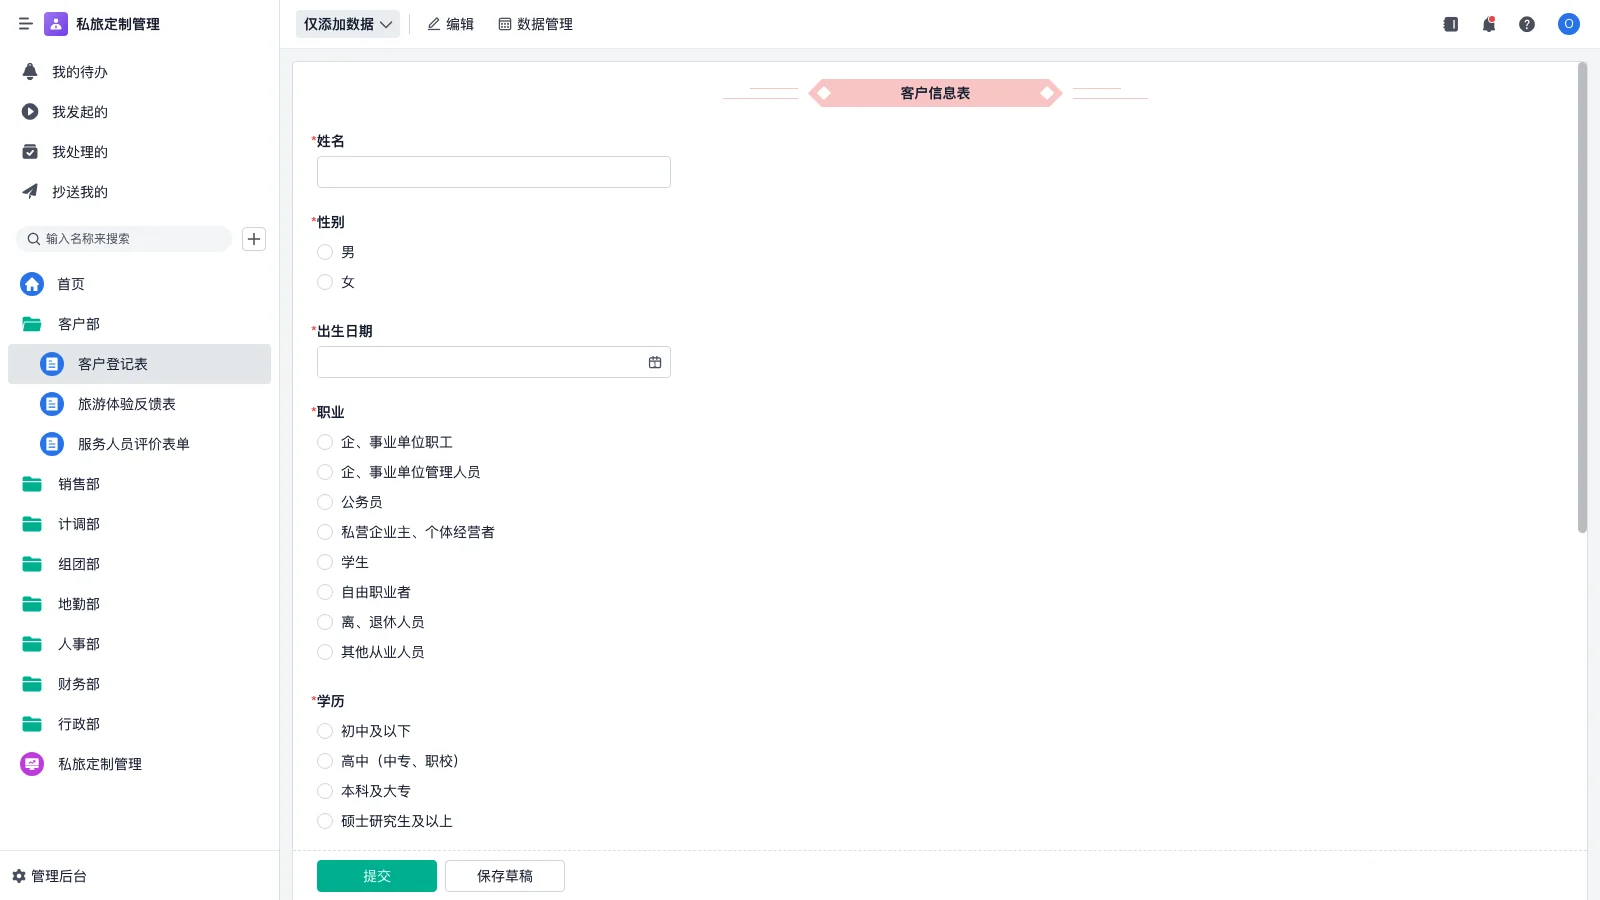Expand the 销售部 folder

point(79,484)
